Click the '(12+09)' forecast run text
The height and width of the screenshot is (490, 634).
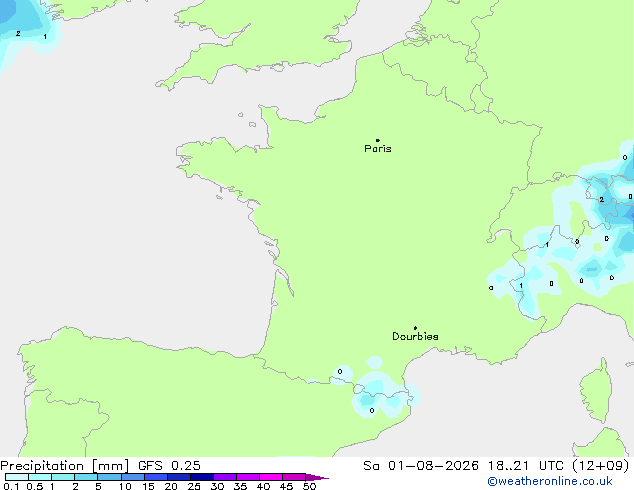pos(600,466)
